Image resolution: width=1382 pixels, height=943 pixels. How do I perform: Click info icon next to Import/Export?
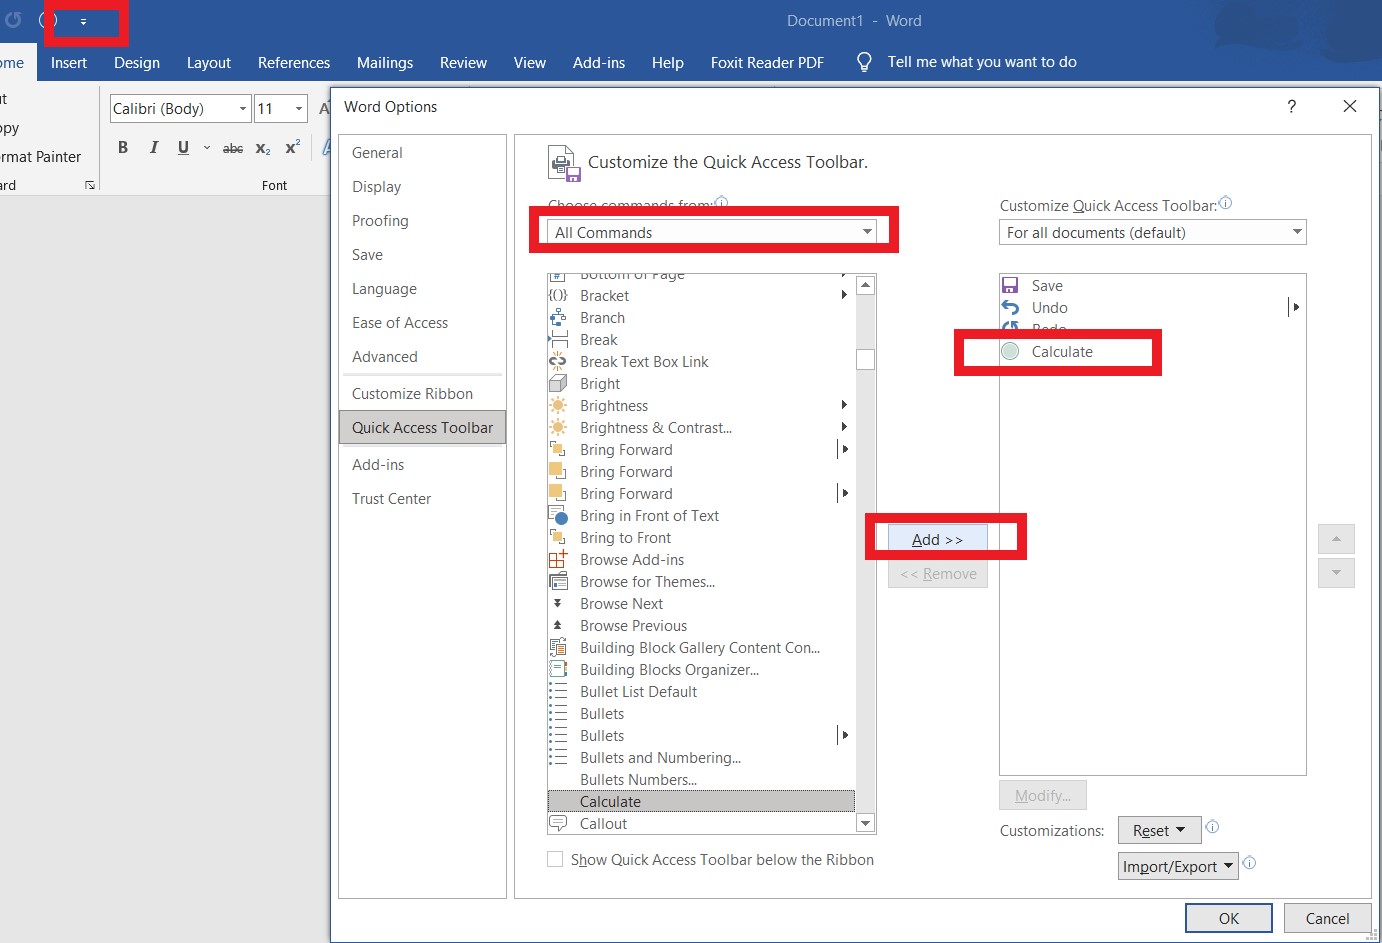1249,863
